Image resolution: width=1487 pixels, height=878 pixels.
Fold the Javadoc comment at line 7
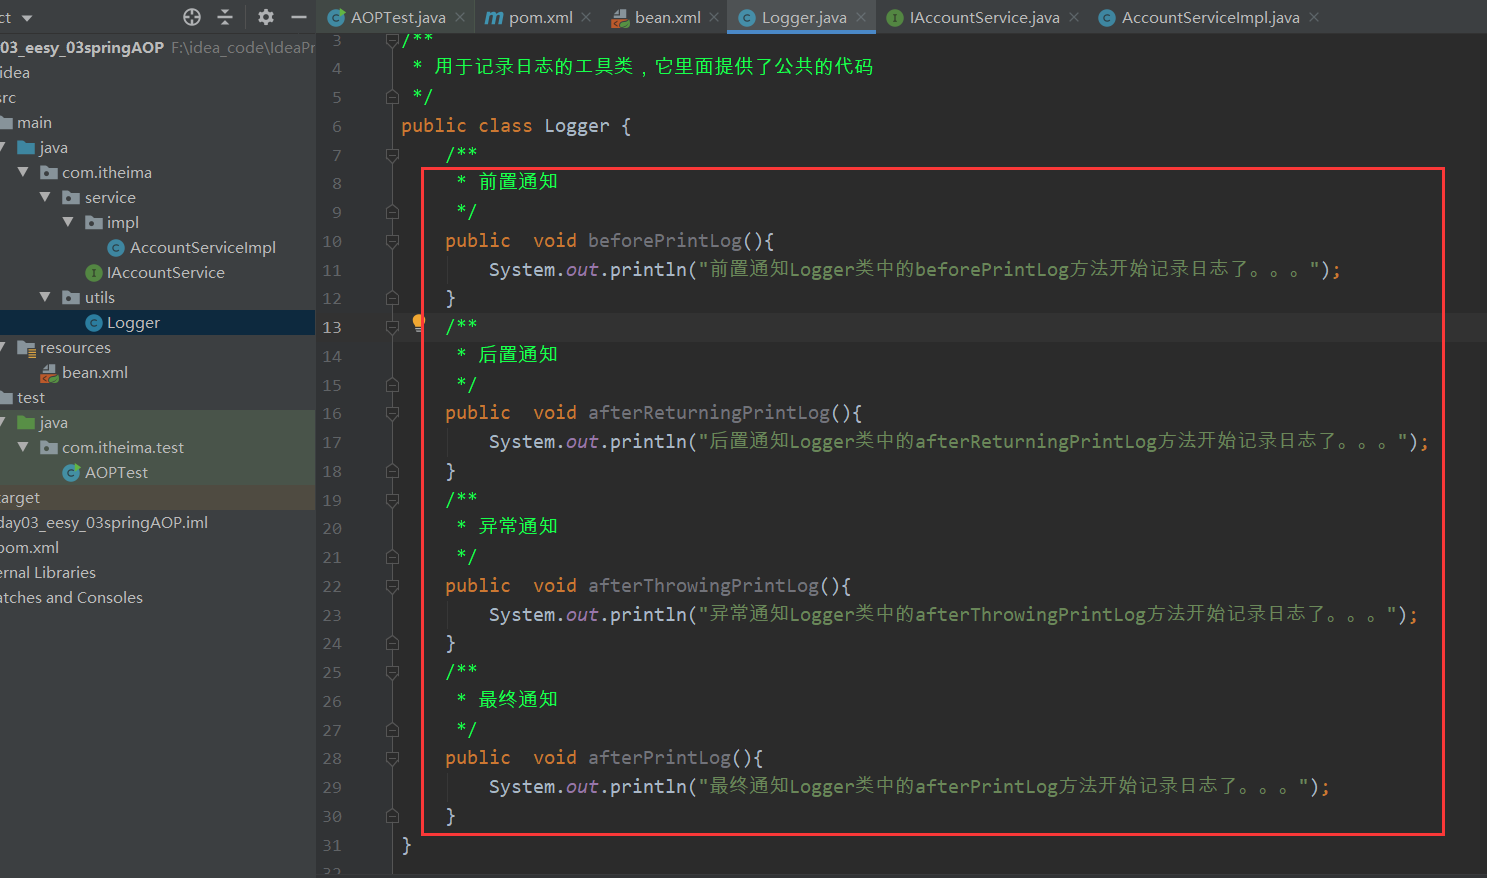point(392,155)
